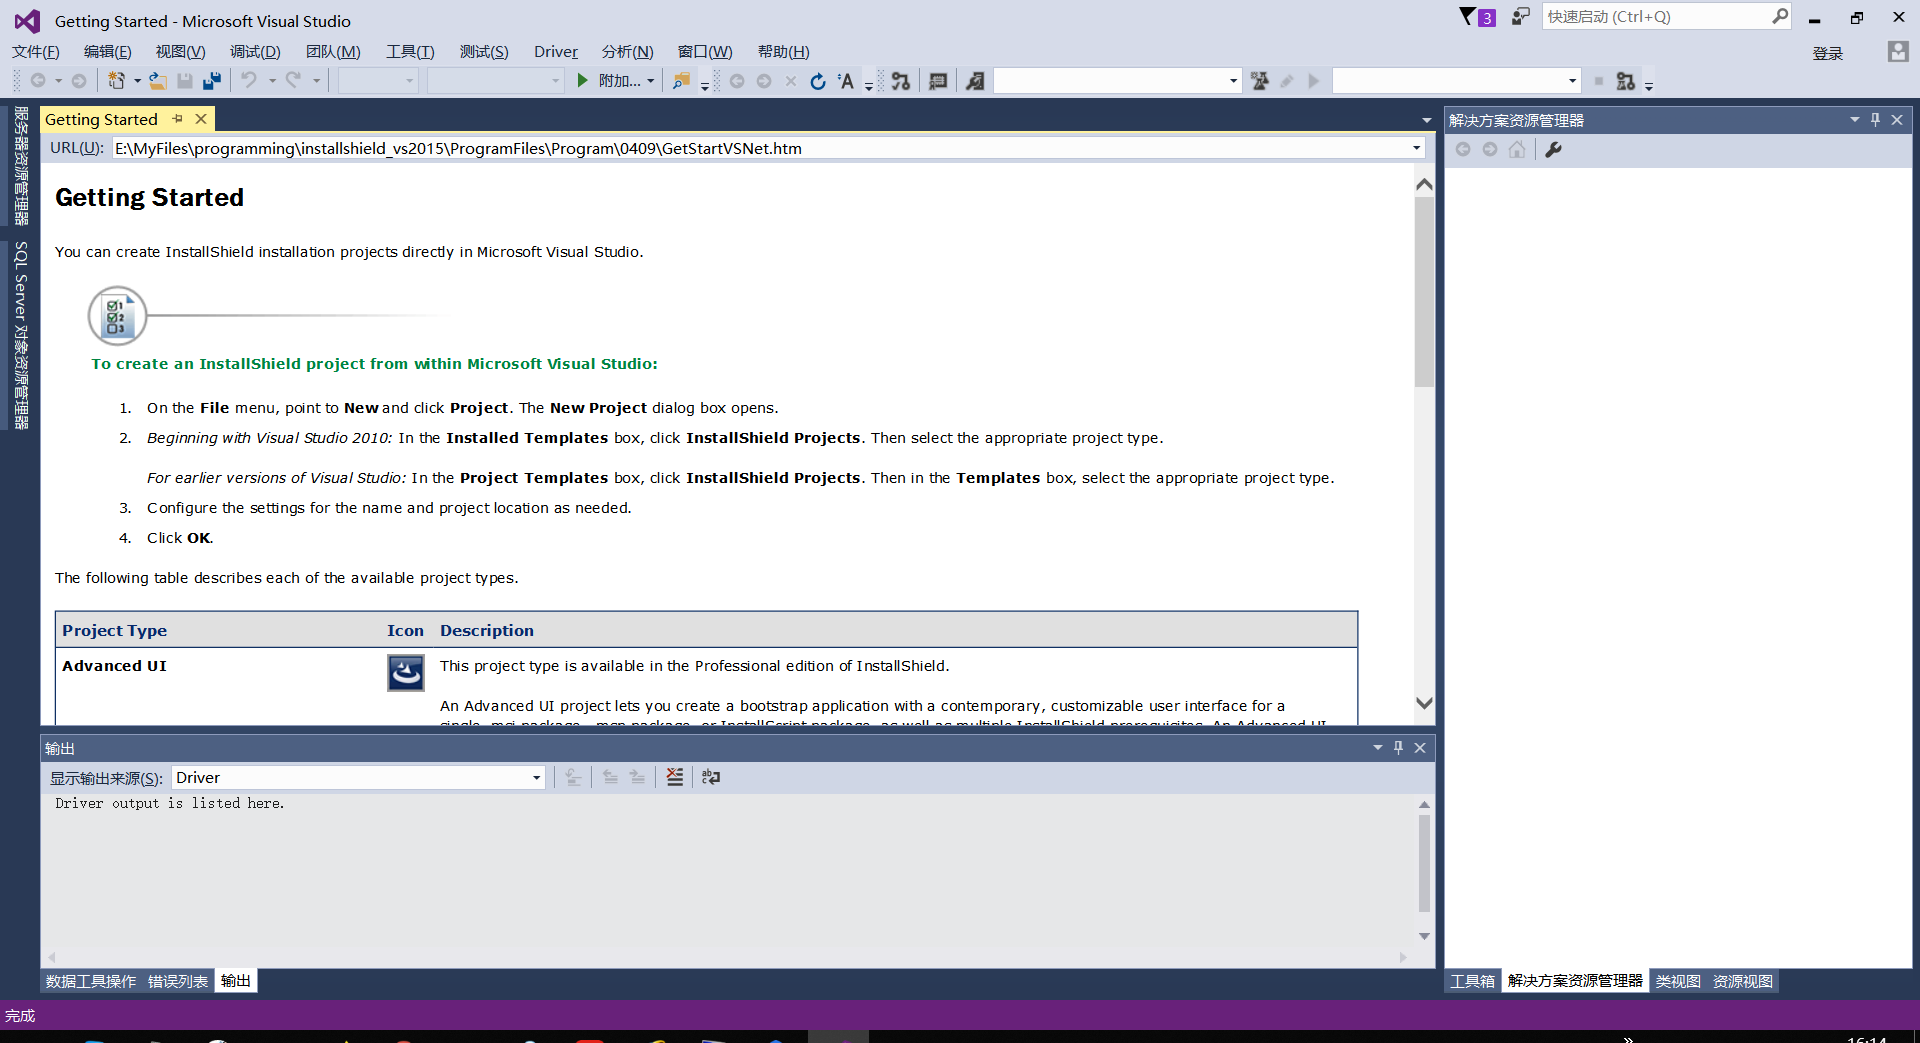Open Solution Explorer window position dropdown

[1855, 120]
